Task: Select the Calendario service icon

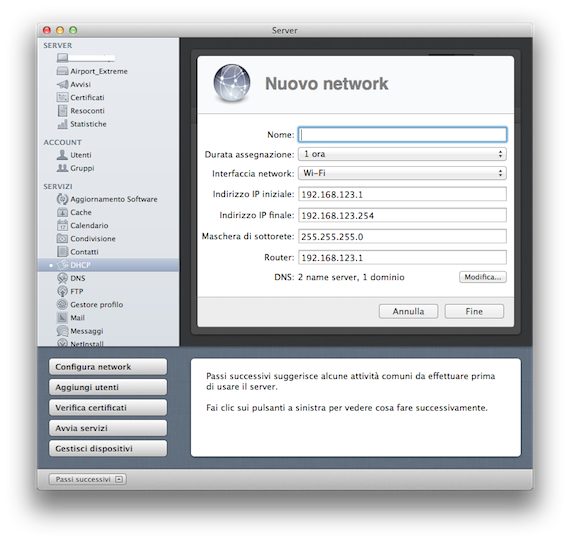Action: coord(62,225)
